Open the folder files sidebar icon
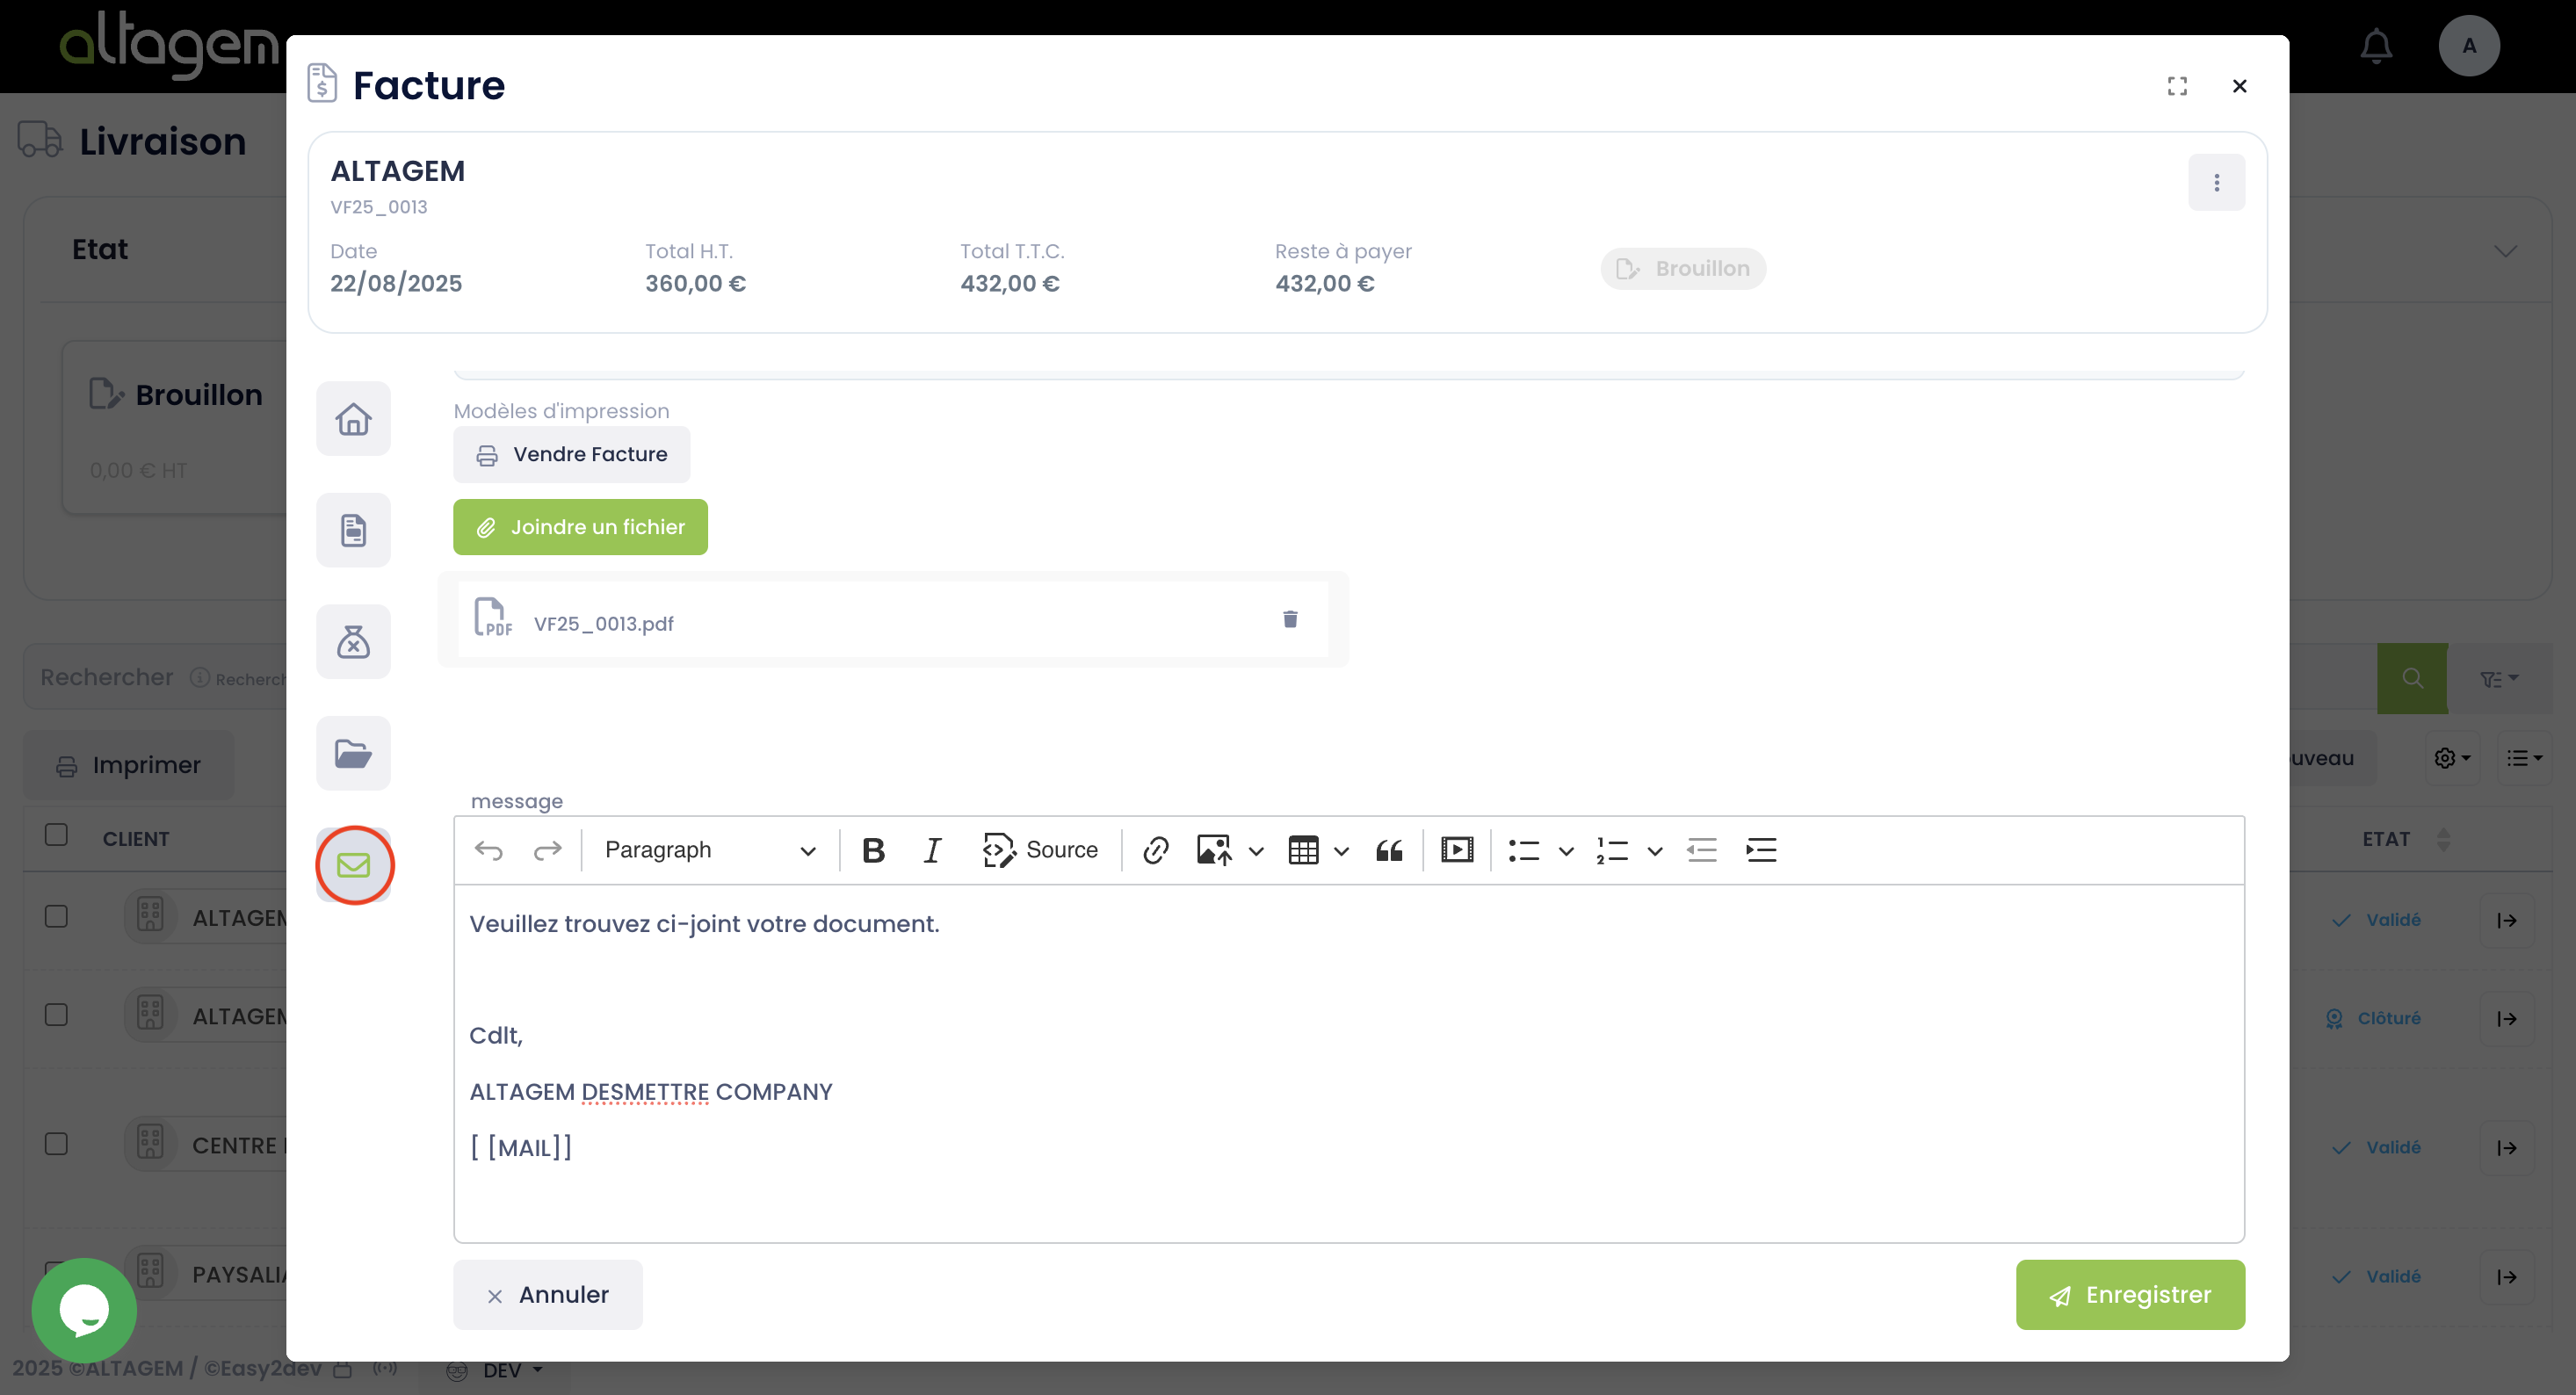Image resolution: width=2576 pixels, height=1395 pixels. pyautogui.click(x=353, y=753)
